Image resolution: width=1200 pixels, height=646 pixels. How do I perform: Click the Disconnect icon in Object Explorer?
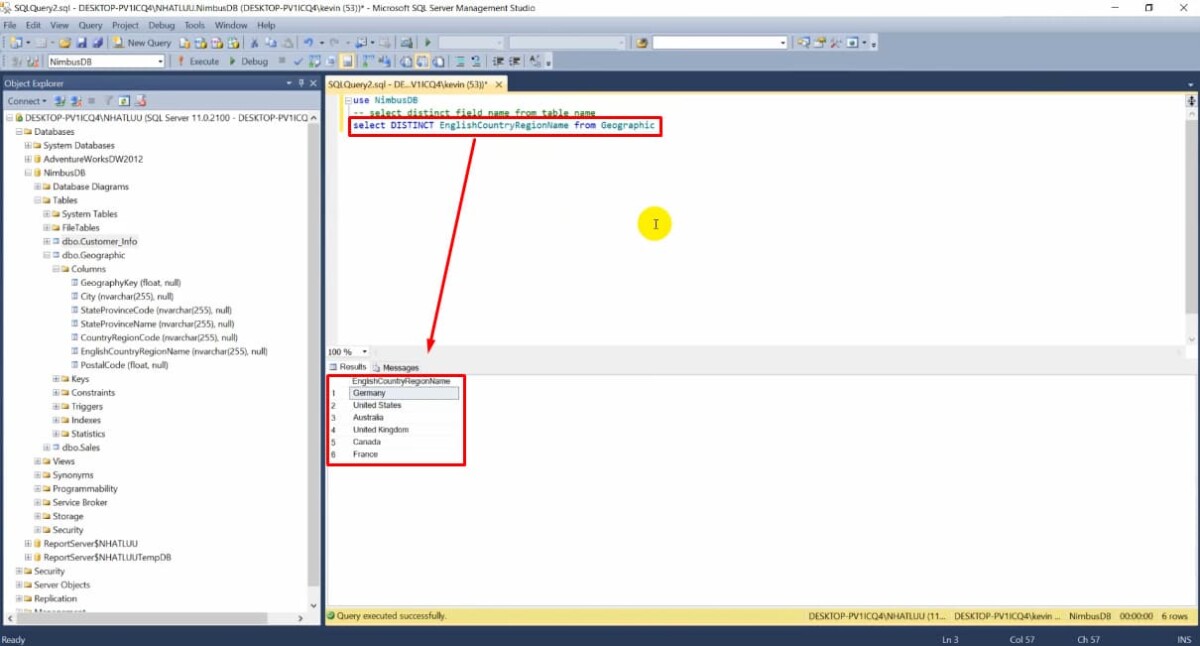75,100
